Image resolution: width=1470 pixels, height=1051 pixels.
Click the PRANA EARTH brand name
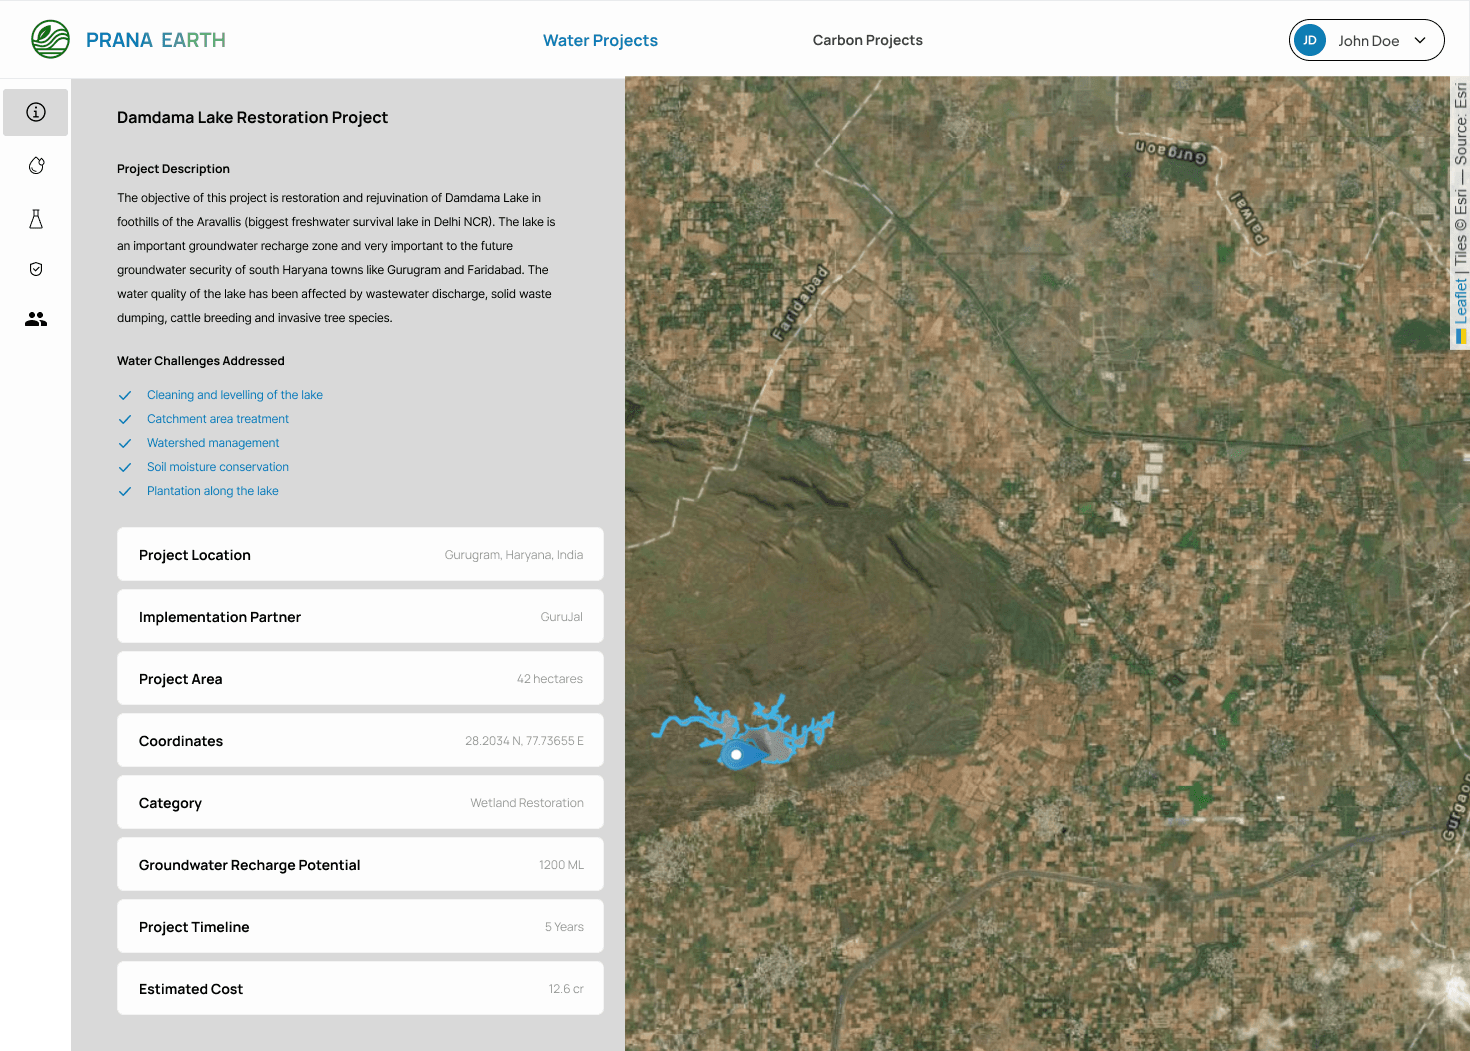(x=156, y=40)
